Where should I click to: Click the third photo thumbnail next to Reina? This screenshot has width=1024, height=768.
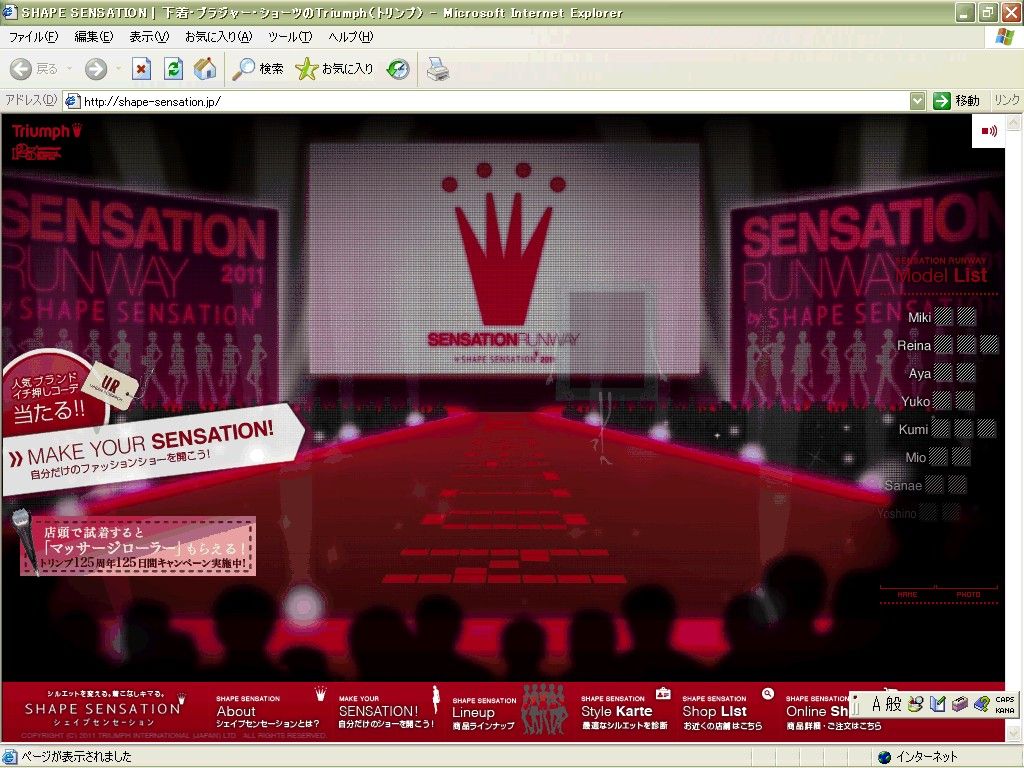click(x=989, y=344)
